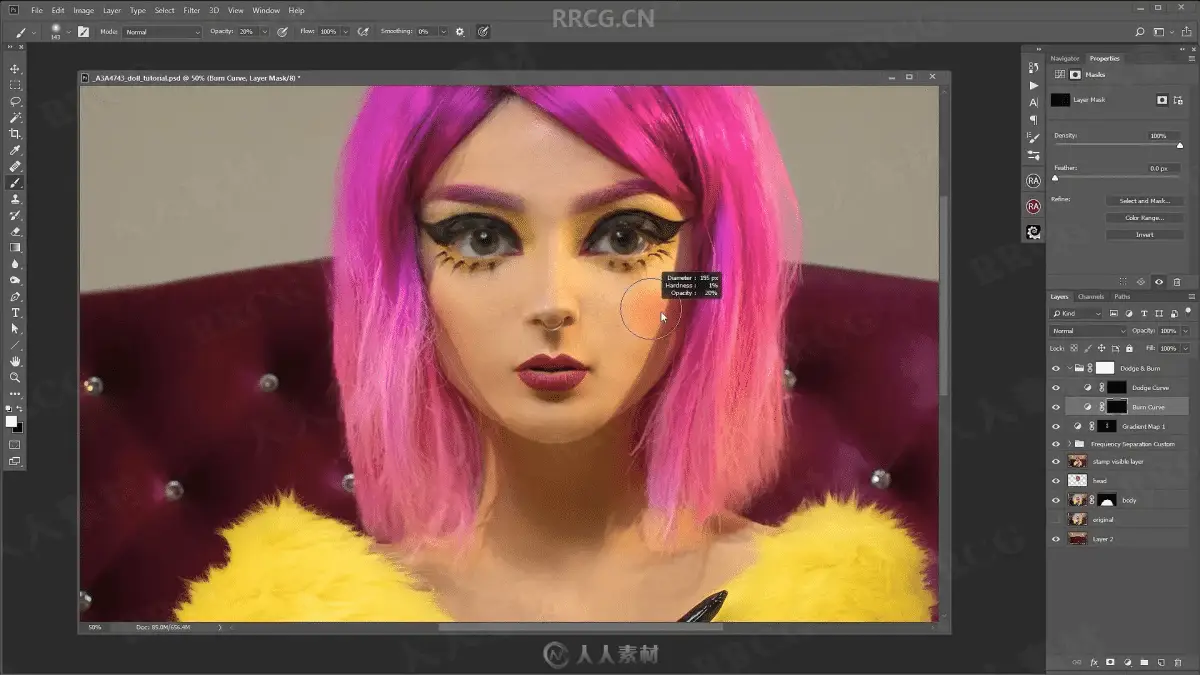Select the Zoom tool
Image resolution: width=1200 pixels, height=675 pixels.
15,377
